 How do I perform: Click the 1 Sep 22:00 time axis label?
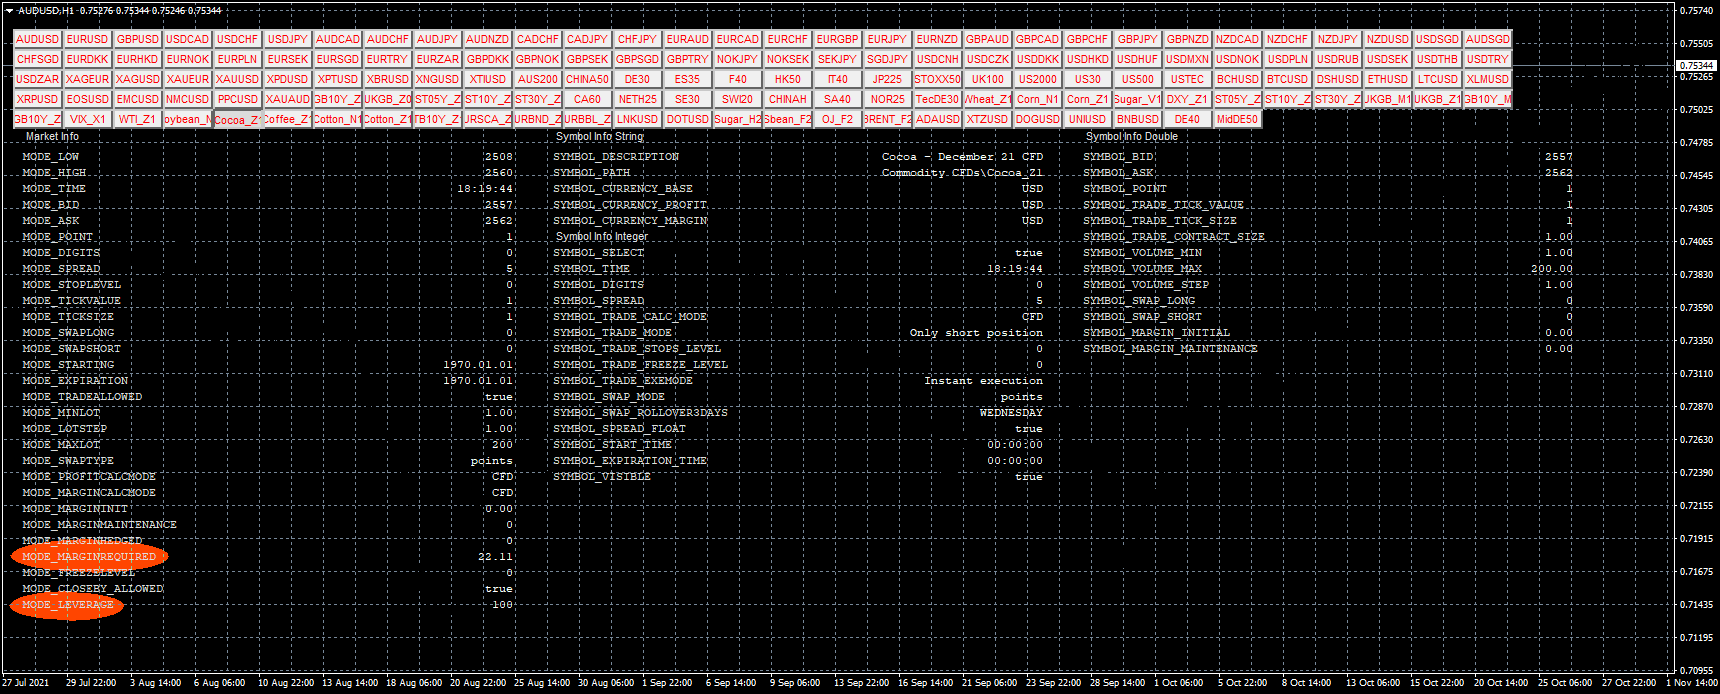(x=667, y=683)
